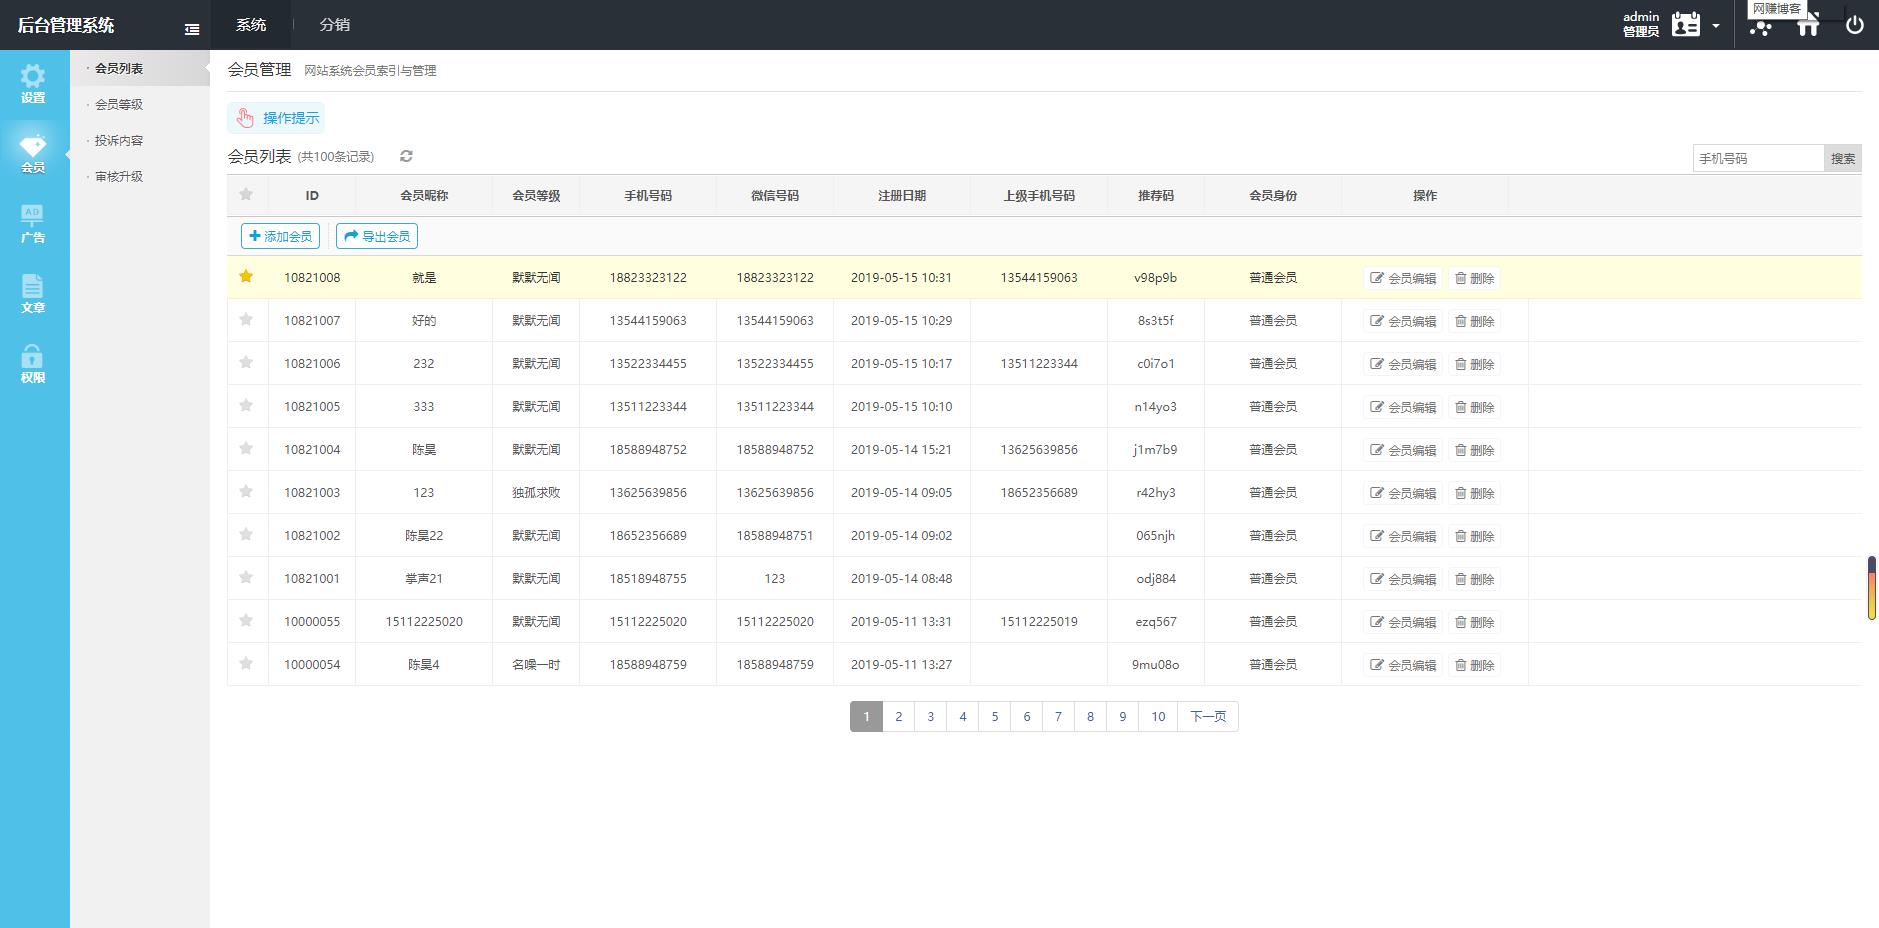Edit member 10821001 via 会员编辑
The height and width of the screenshot is (928, 1879).
1403,579
